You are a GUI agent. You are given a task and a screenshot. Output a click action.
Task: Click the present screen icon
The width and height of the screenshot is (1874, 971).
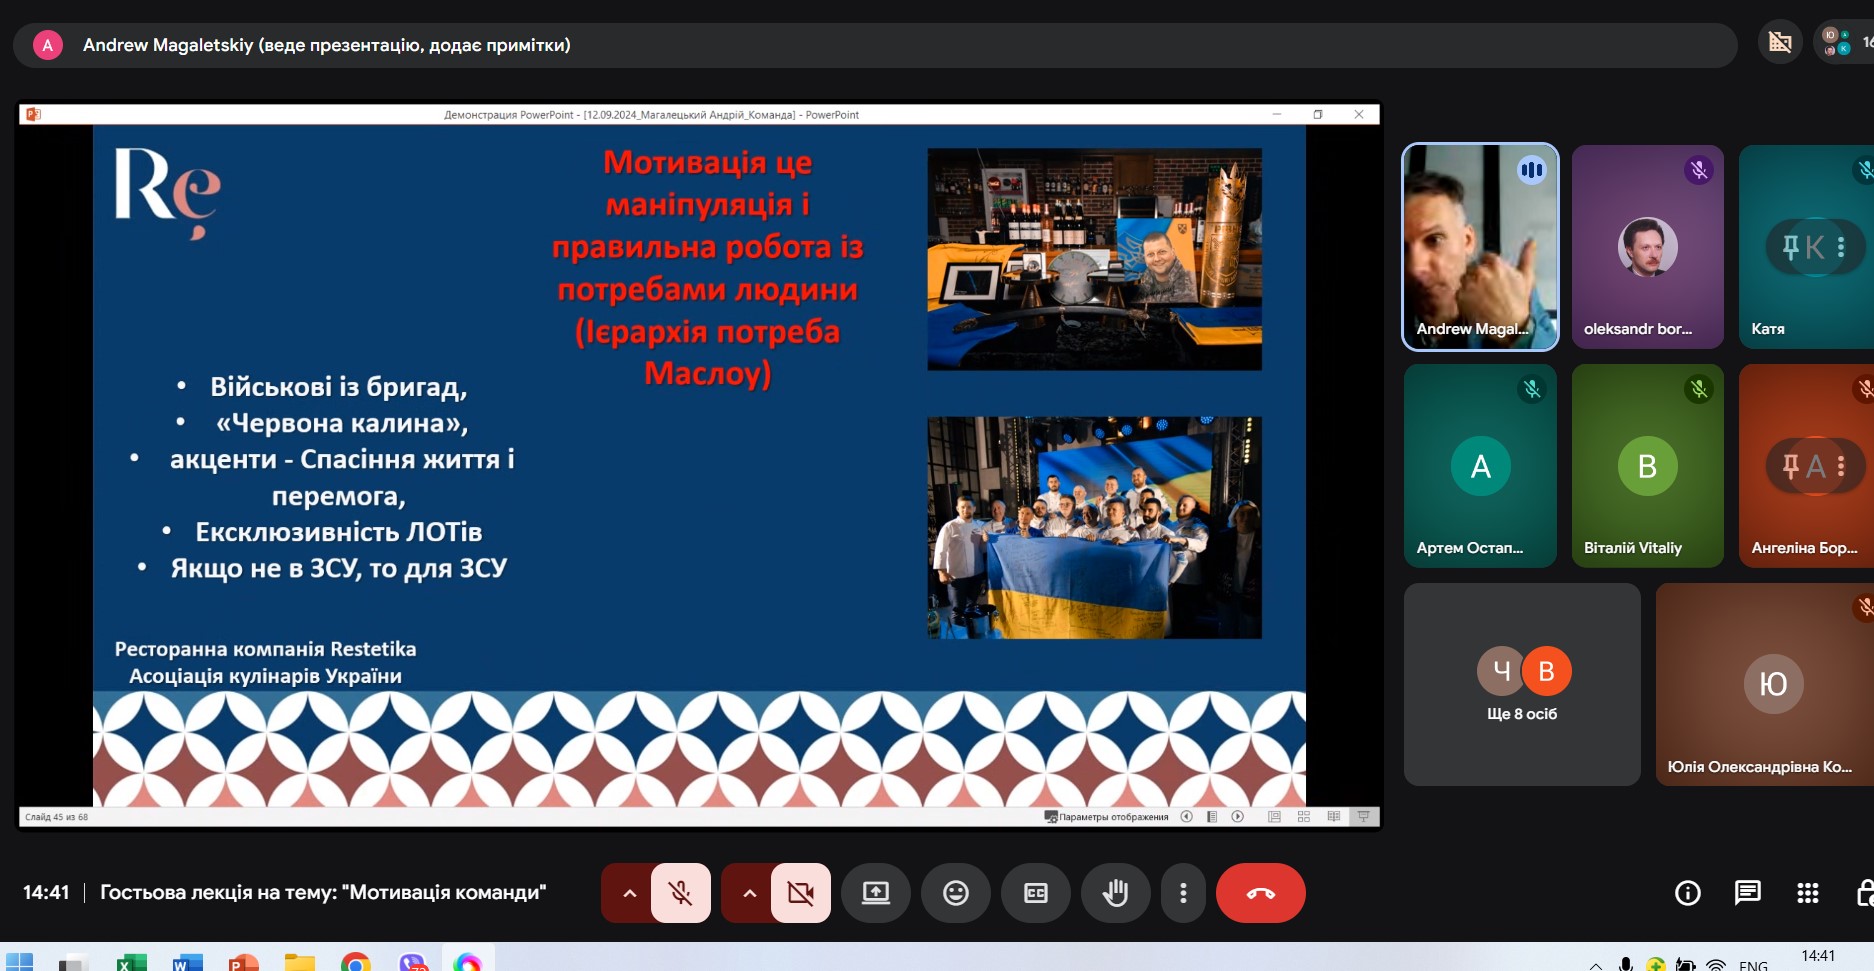pos(875,893)
